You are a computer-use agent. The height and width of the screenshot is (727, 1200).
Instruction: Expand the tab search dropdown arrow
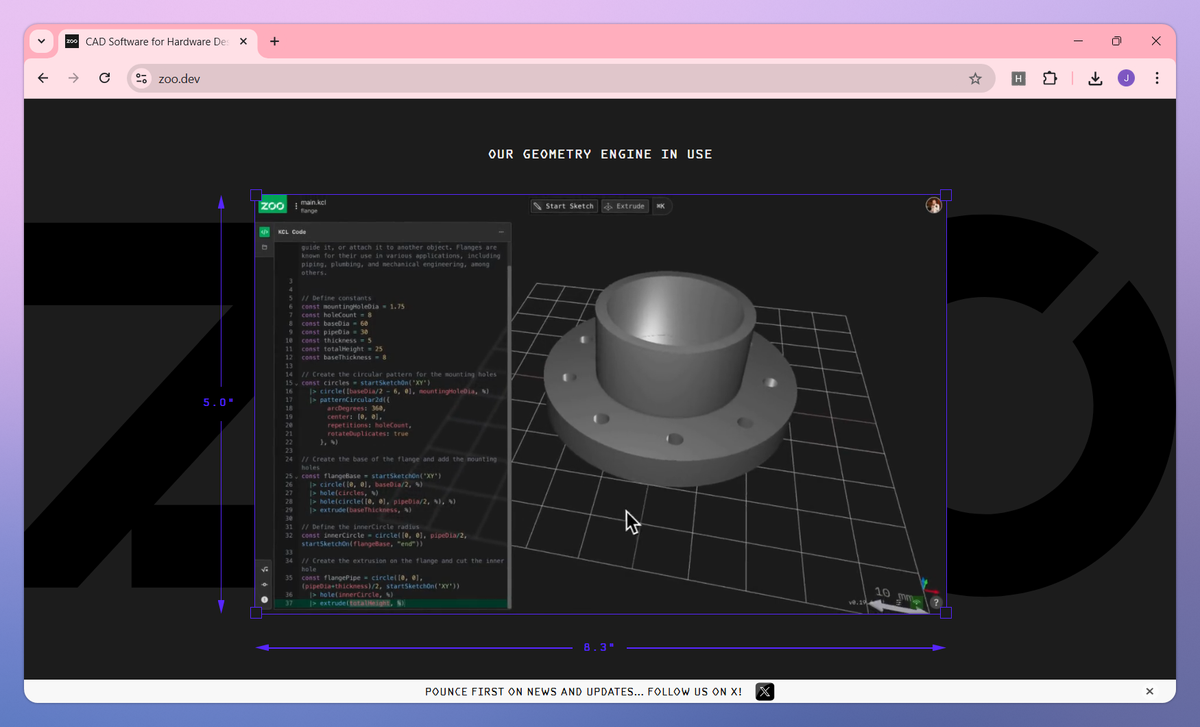pyautogui.click(x=41, y=42)
